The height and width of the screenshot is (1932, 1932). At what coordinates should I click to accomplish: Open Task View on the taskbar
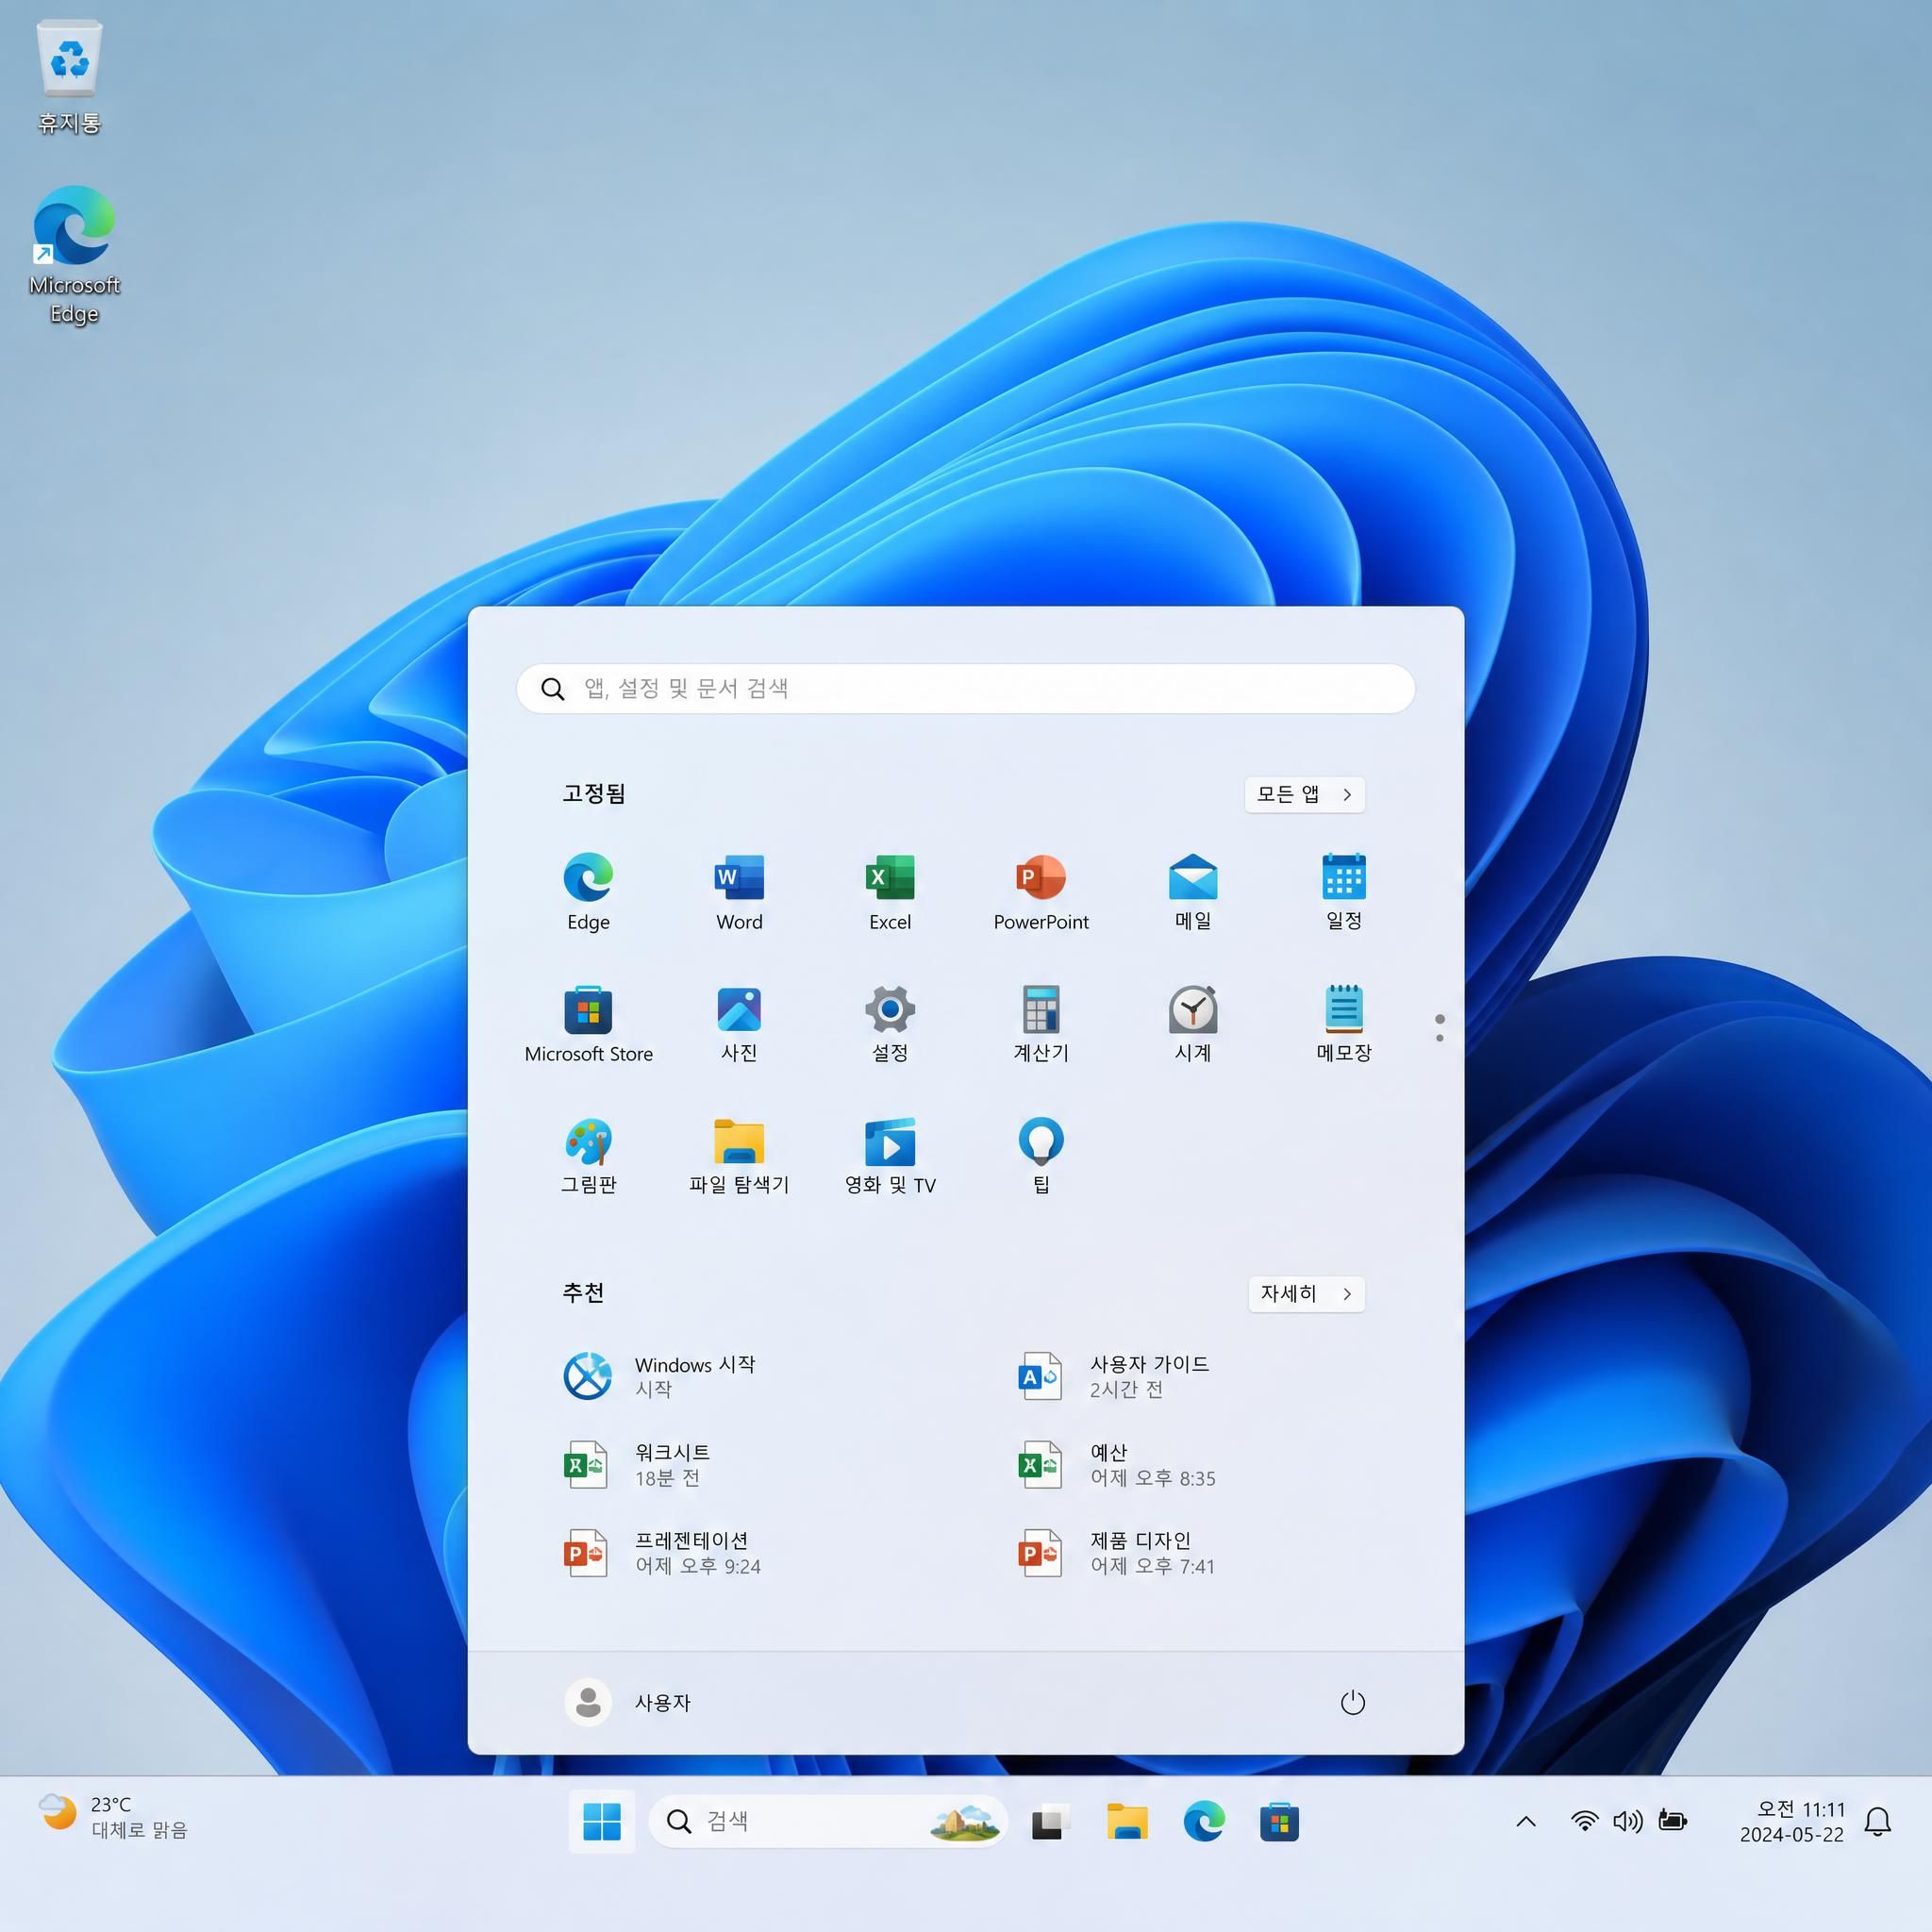(x=1050, y=1821)
